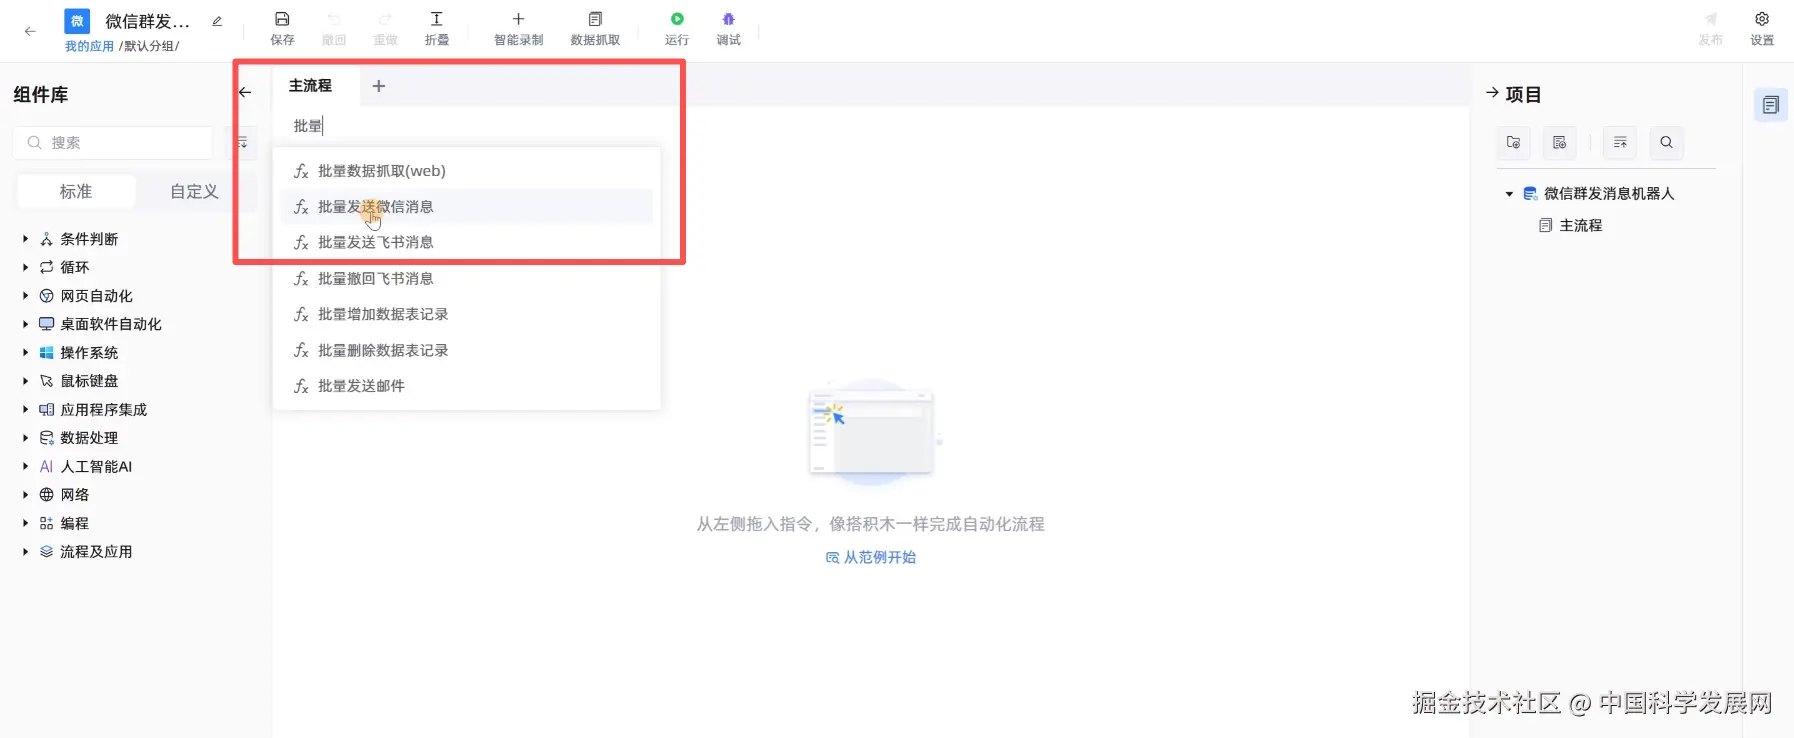The image size is (1794, 738).
Task: Expand the 鼠标键盘 category
Action: click(x=25, y=381)
